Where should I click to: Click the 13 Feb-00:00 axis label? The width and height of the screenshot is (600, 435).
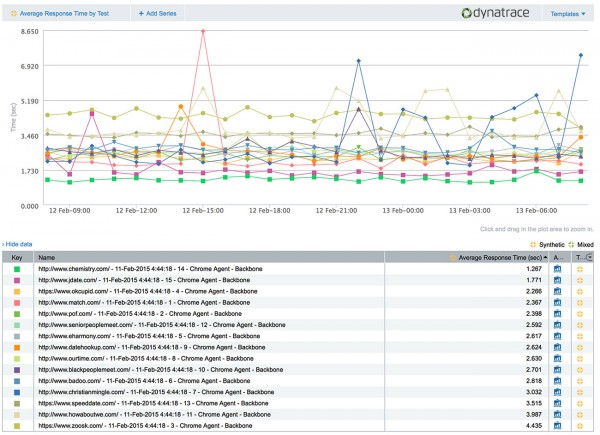tap(403, 211)
